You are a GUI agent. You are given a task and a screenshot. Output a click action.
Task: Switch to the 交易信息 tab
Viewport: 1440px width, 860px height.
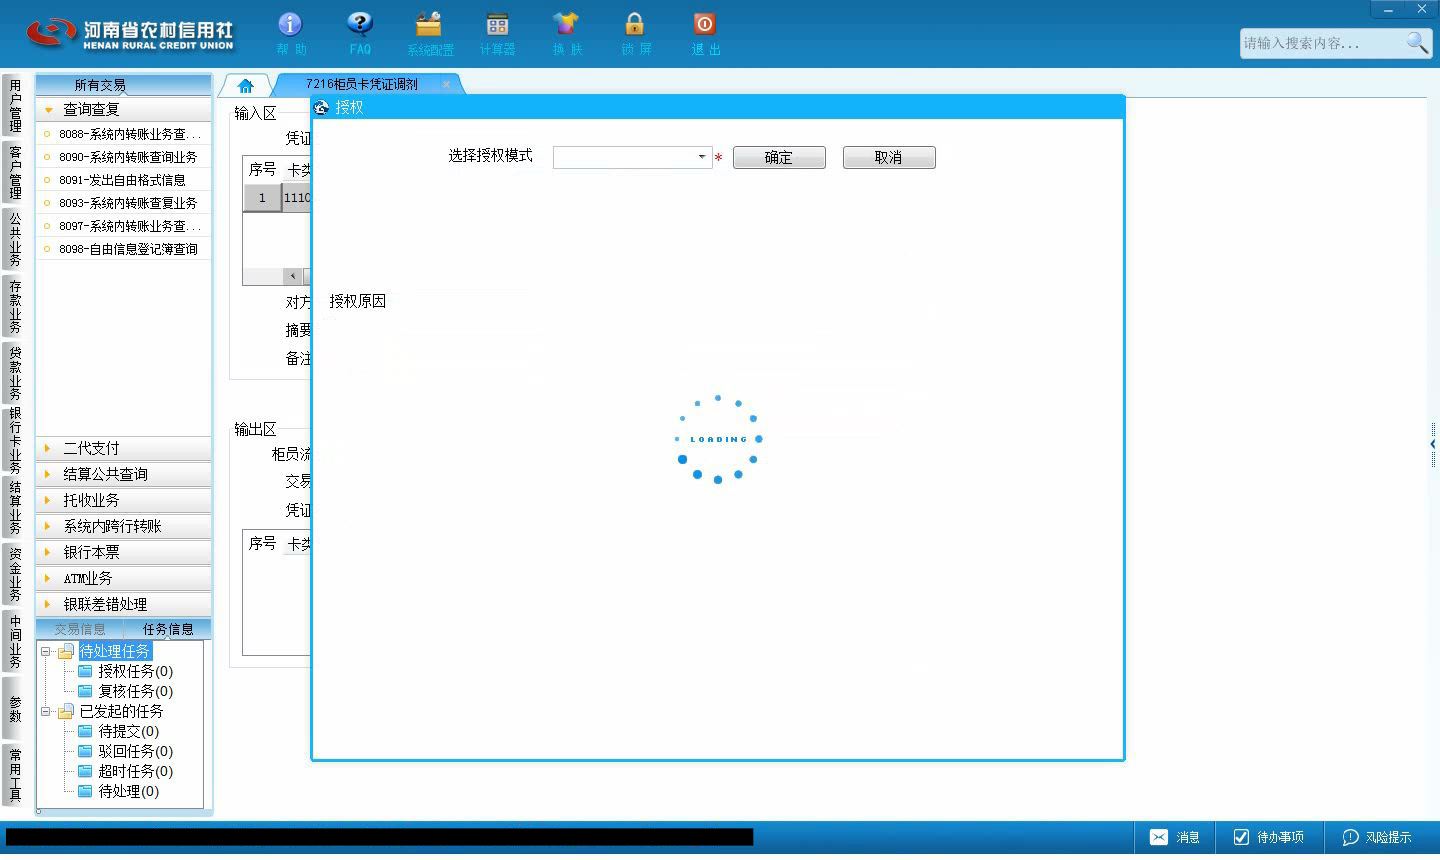80,629
